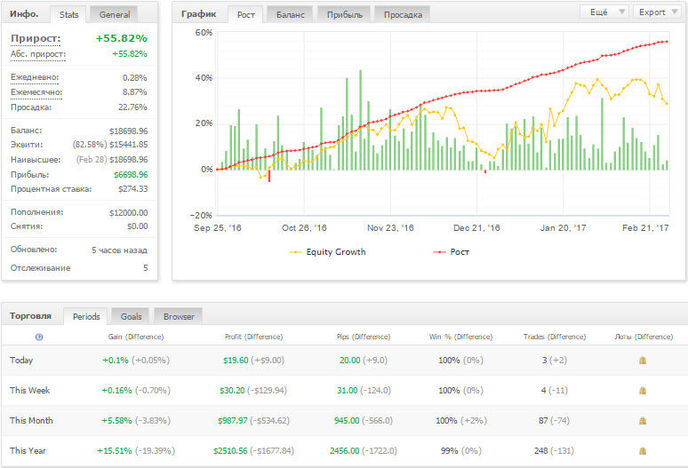
Task: Click the Pips (Difference) column header
Action: [x=363, y=337]
